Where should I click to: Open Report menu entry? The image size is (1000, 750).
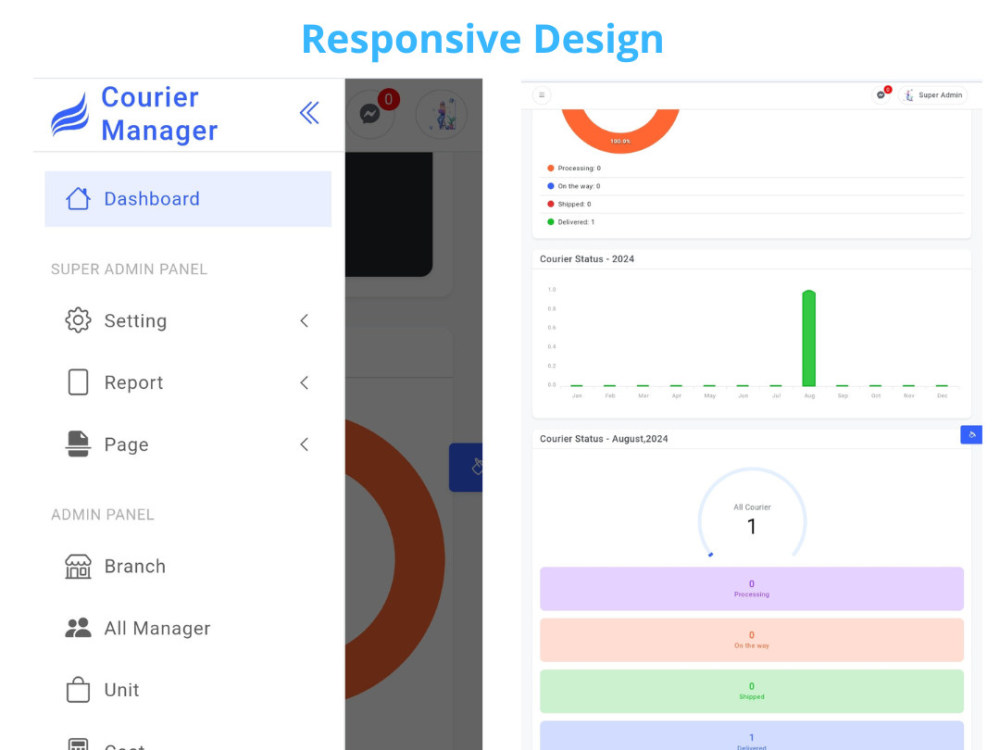click(x=188, y=383)
